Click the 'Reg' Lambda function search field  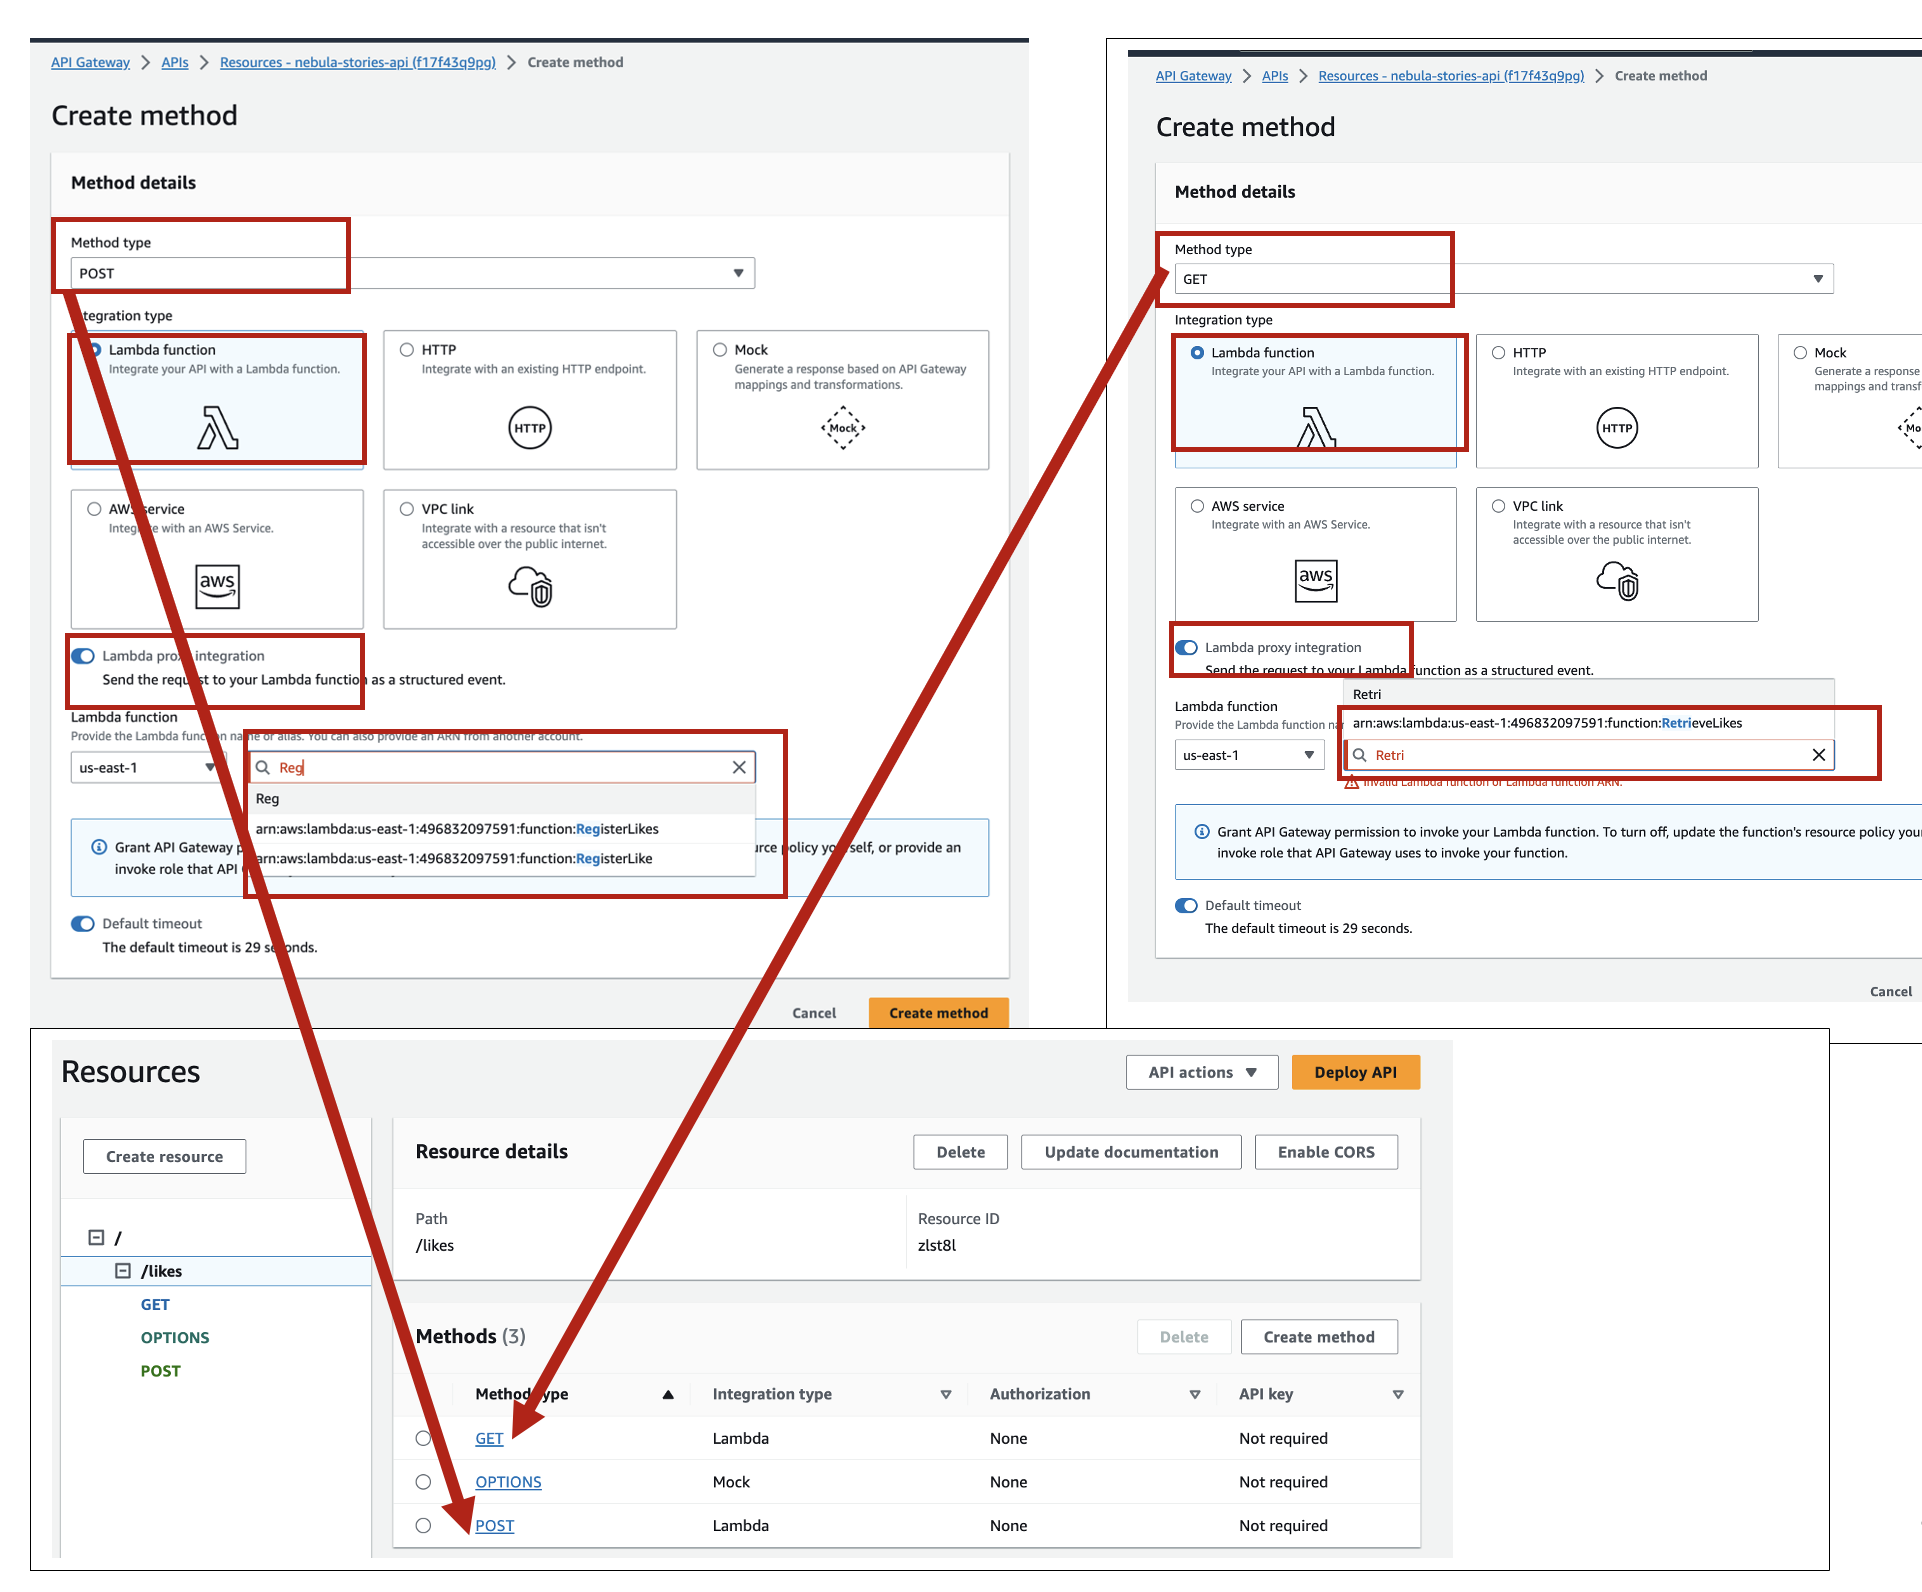[502, 767]
